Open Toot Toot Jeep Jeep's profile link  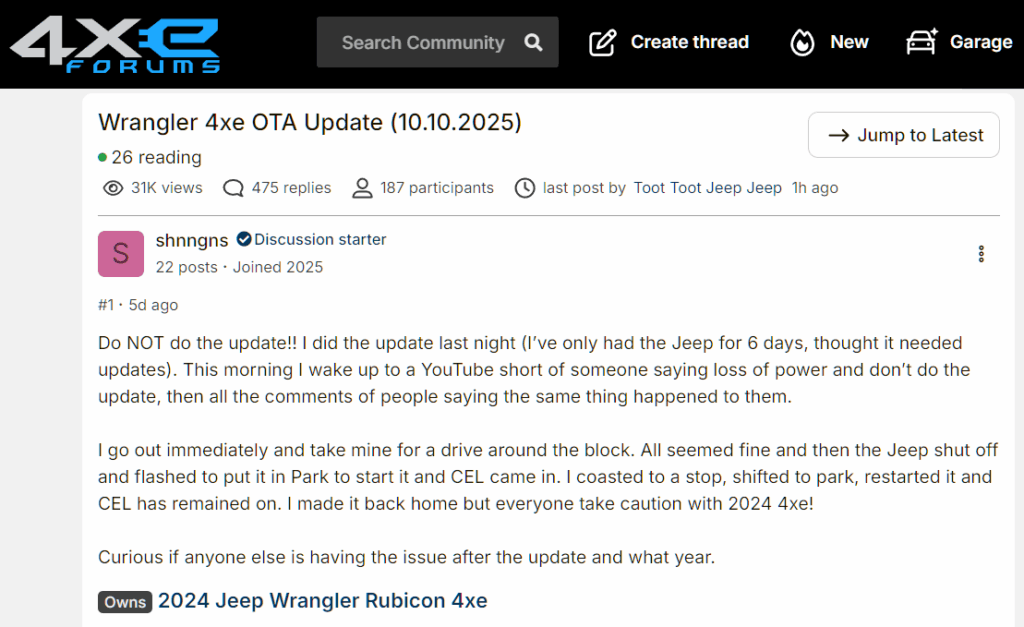707,188
